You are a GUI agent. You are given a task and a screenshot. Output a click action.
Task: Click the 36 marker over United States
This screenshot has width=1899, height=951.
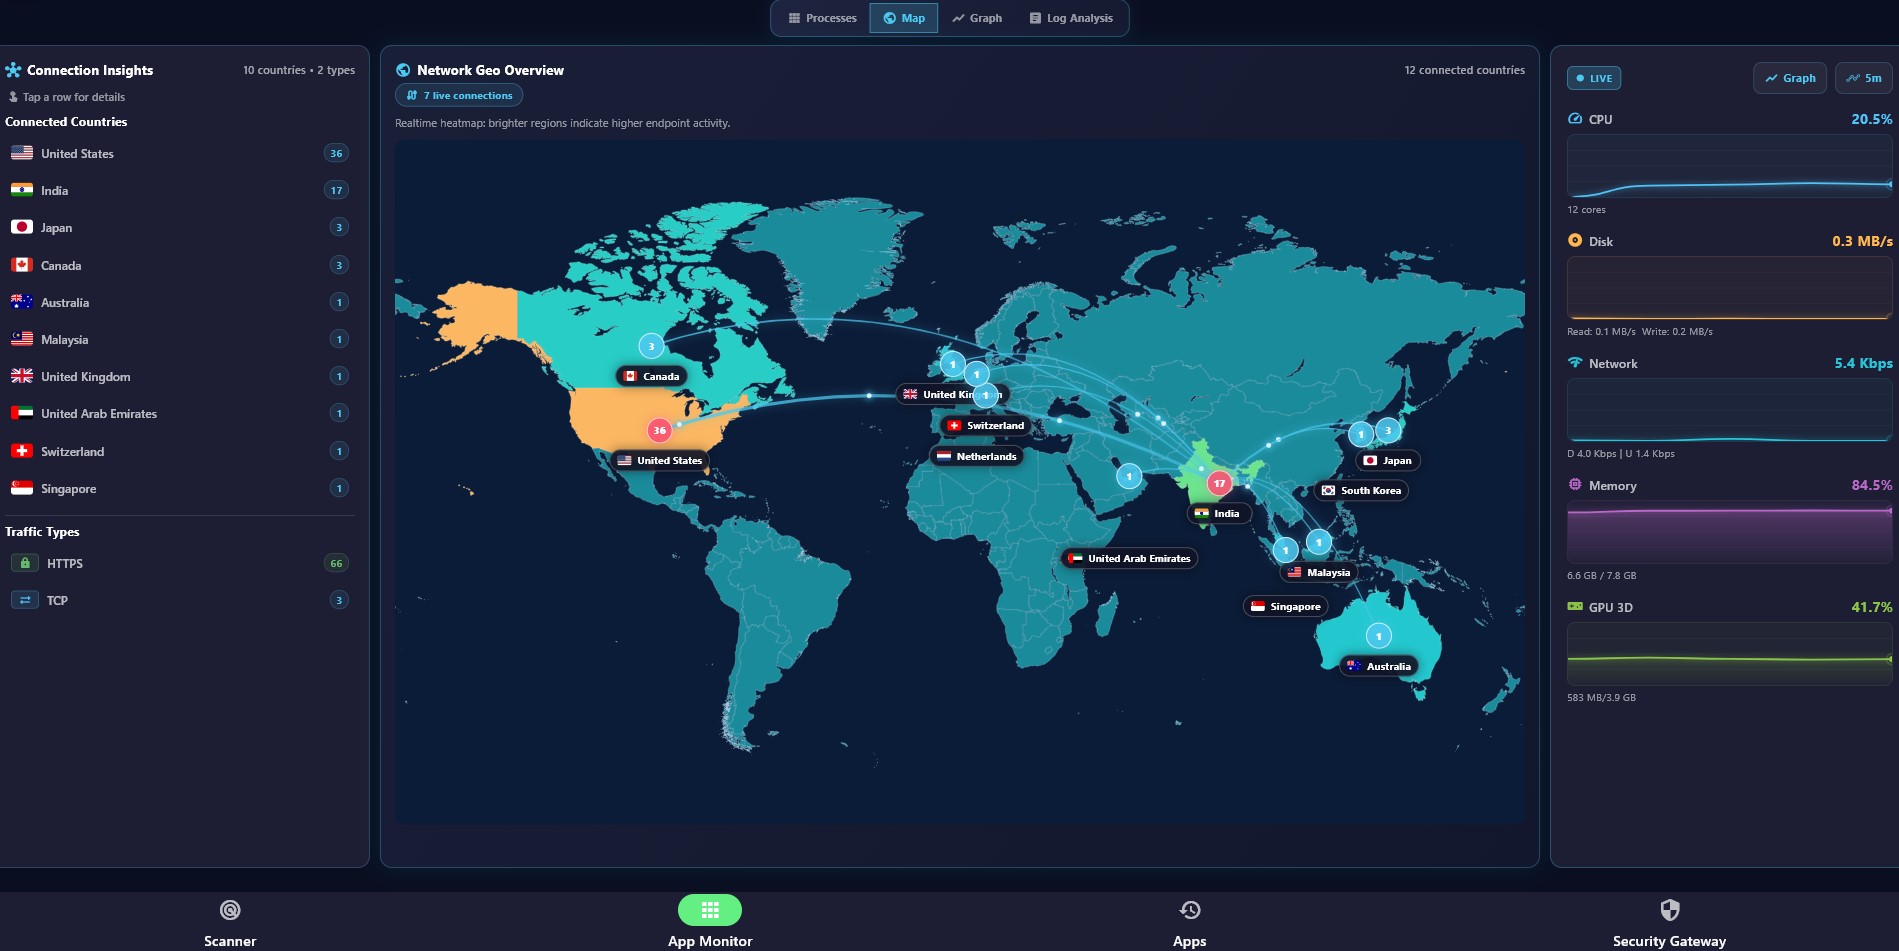click(659, 430)
